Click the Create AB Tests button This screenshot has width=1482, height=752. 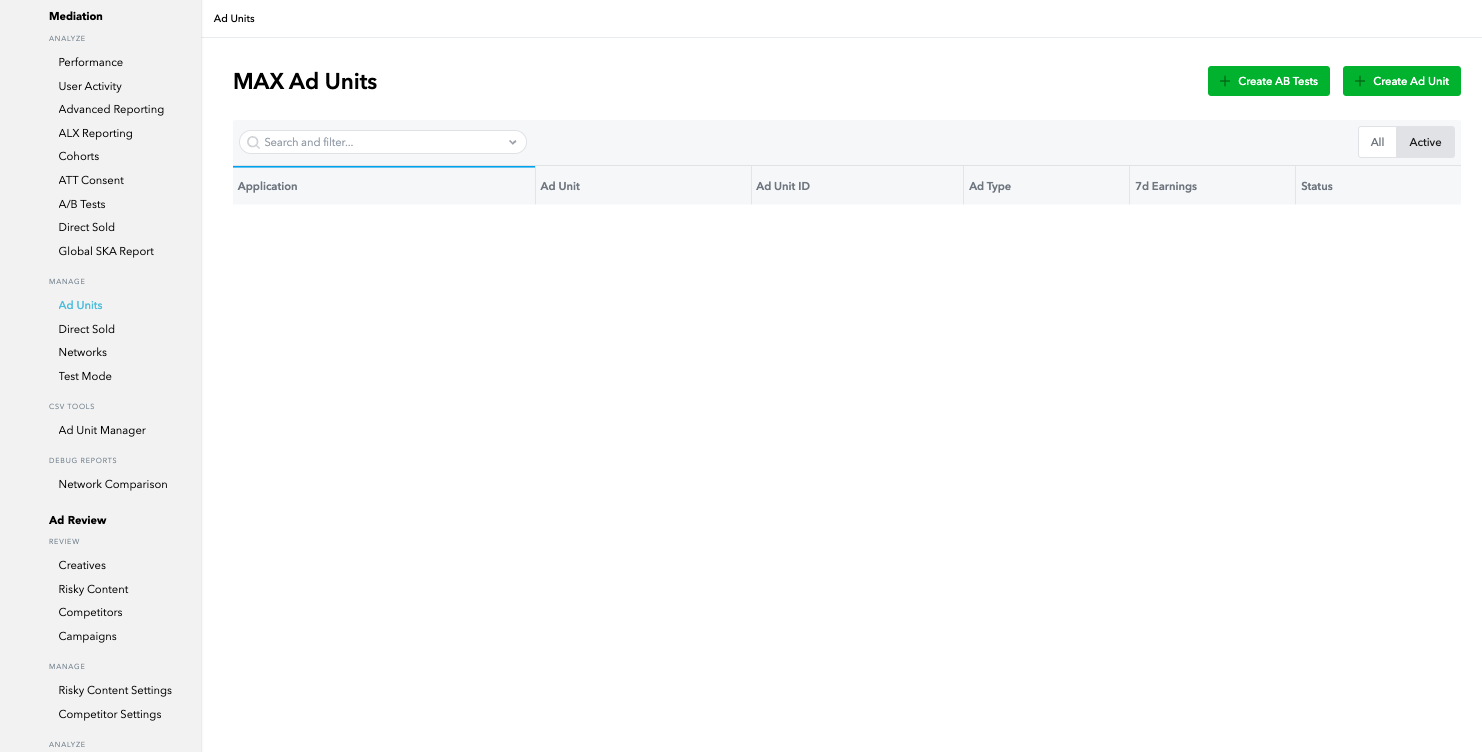point(1269,81)
